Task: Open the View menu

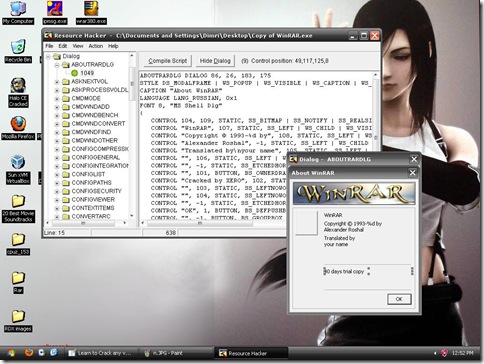Action: pos(78,46)
